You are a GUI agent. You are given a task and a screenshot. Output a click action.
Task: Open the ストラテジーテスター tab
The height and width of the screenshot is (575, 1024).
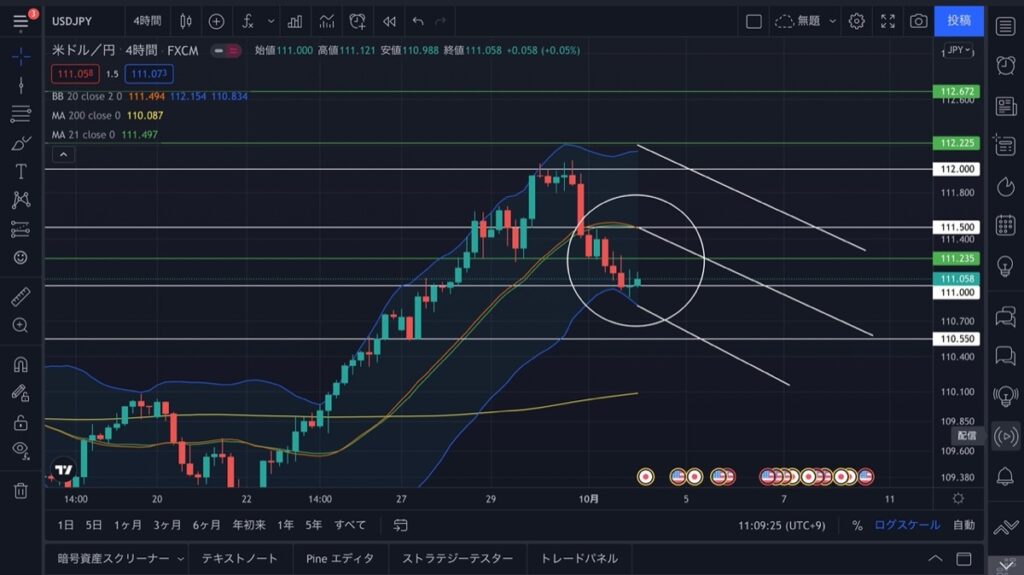coord(458,559)
